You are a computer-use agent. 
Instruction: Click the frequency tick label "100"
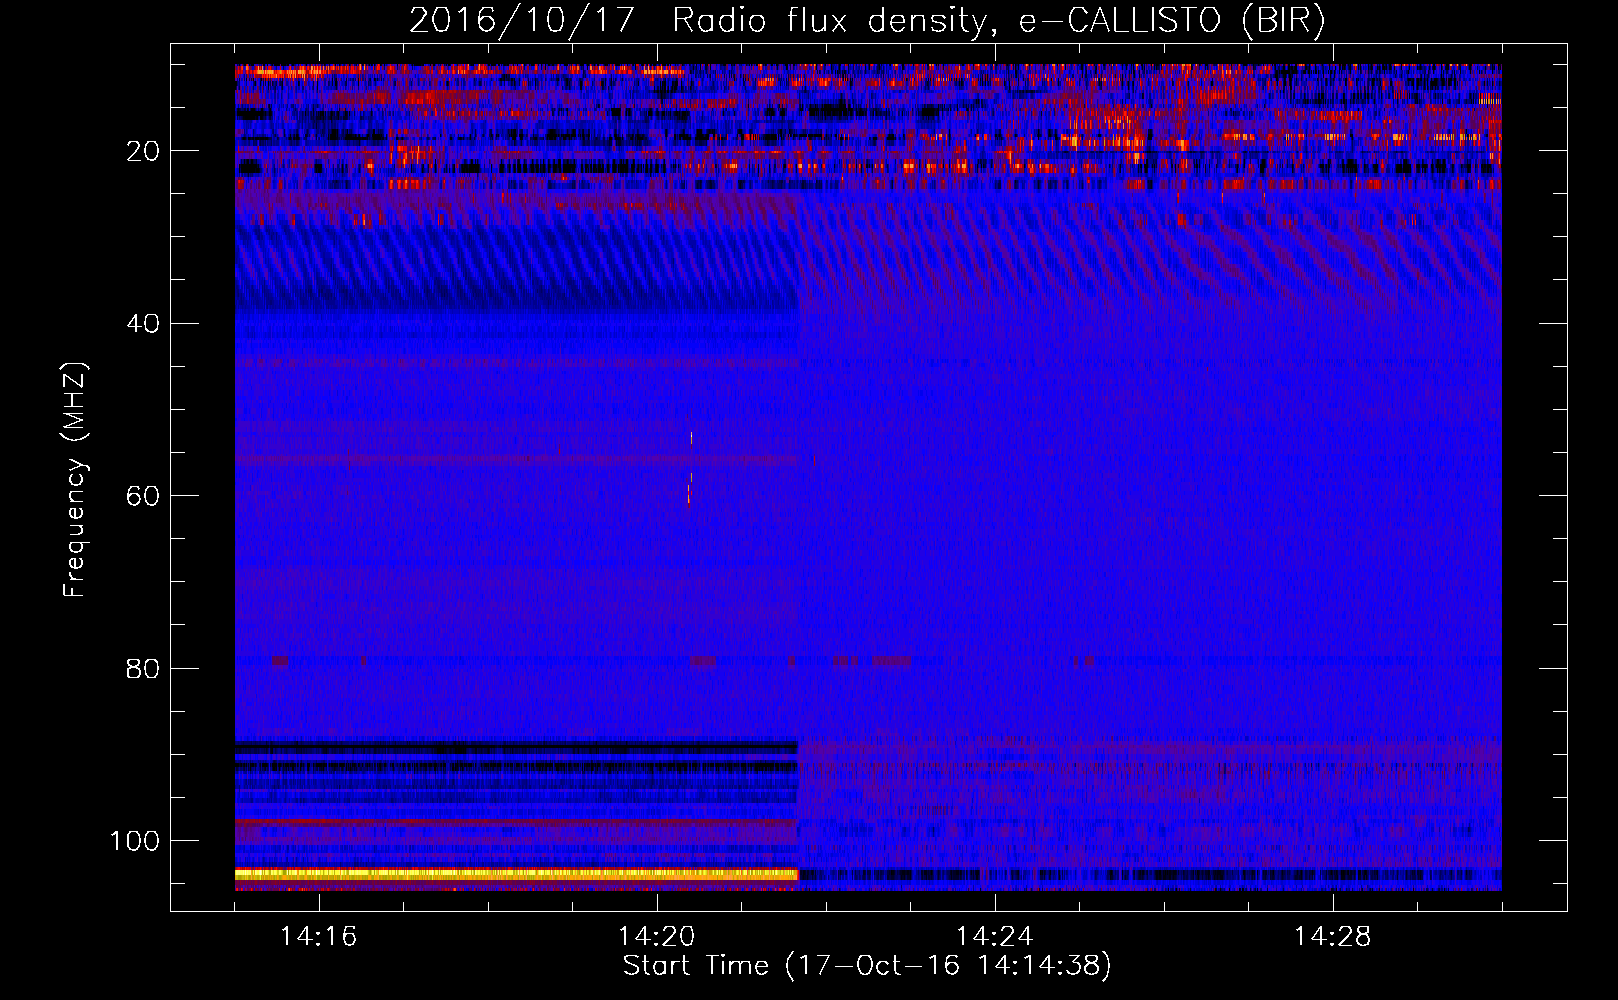(x=135, y=841)
